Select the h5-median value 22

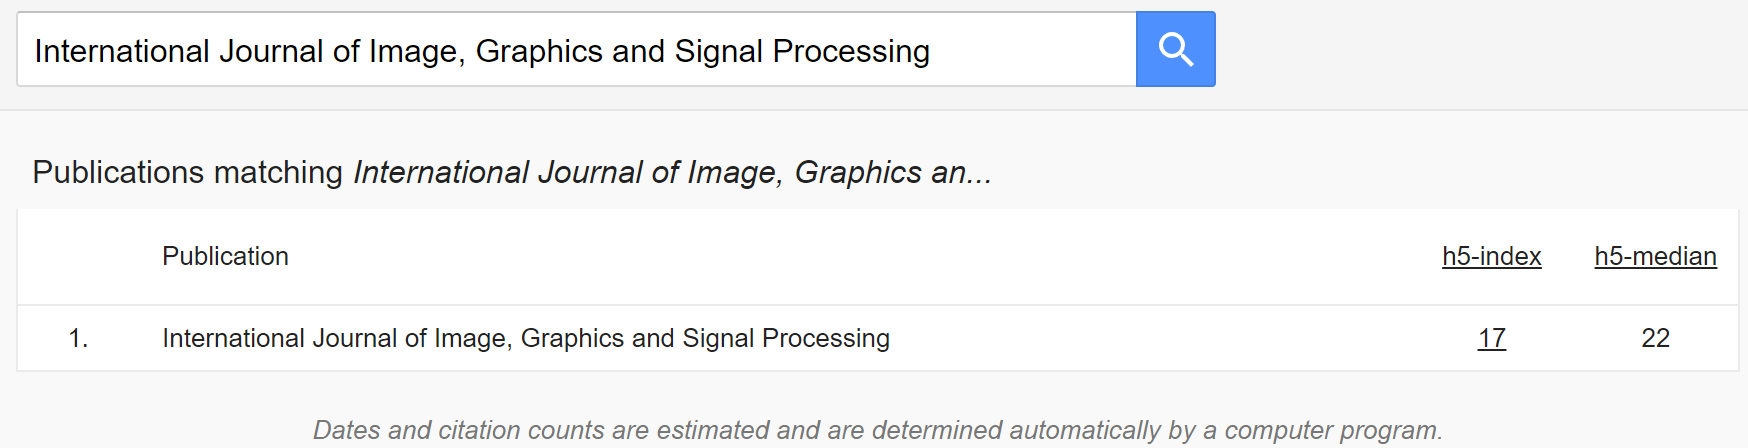(x=1655, y=338)
